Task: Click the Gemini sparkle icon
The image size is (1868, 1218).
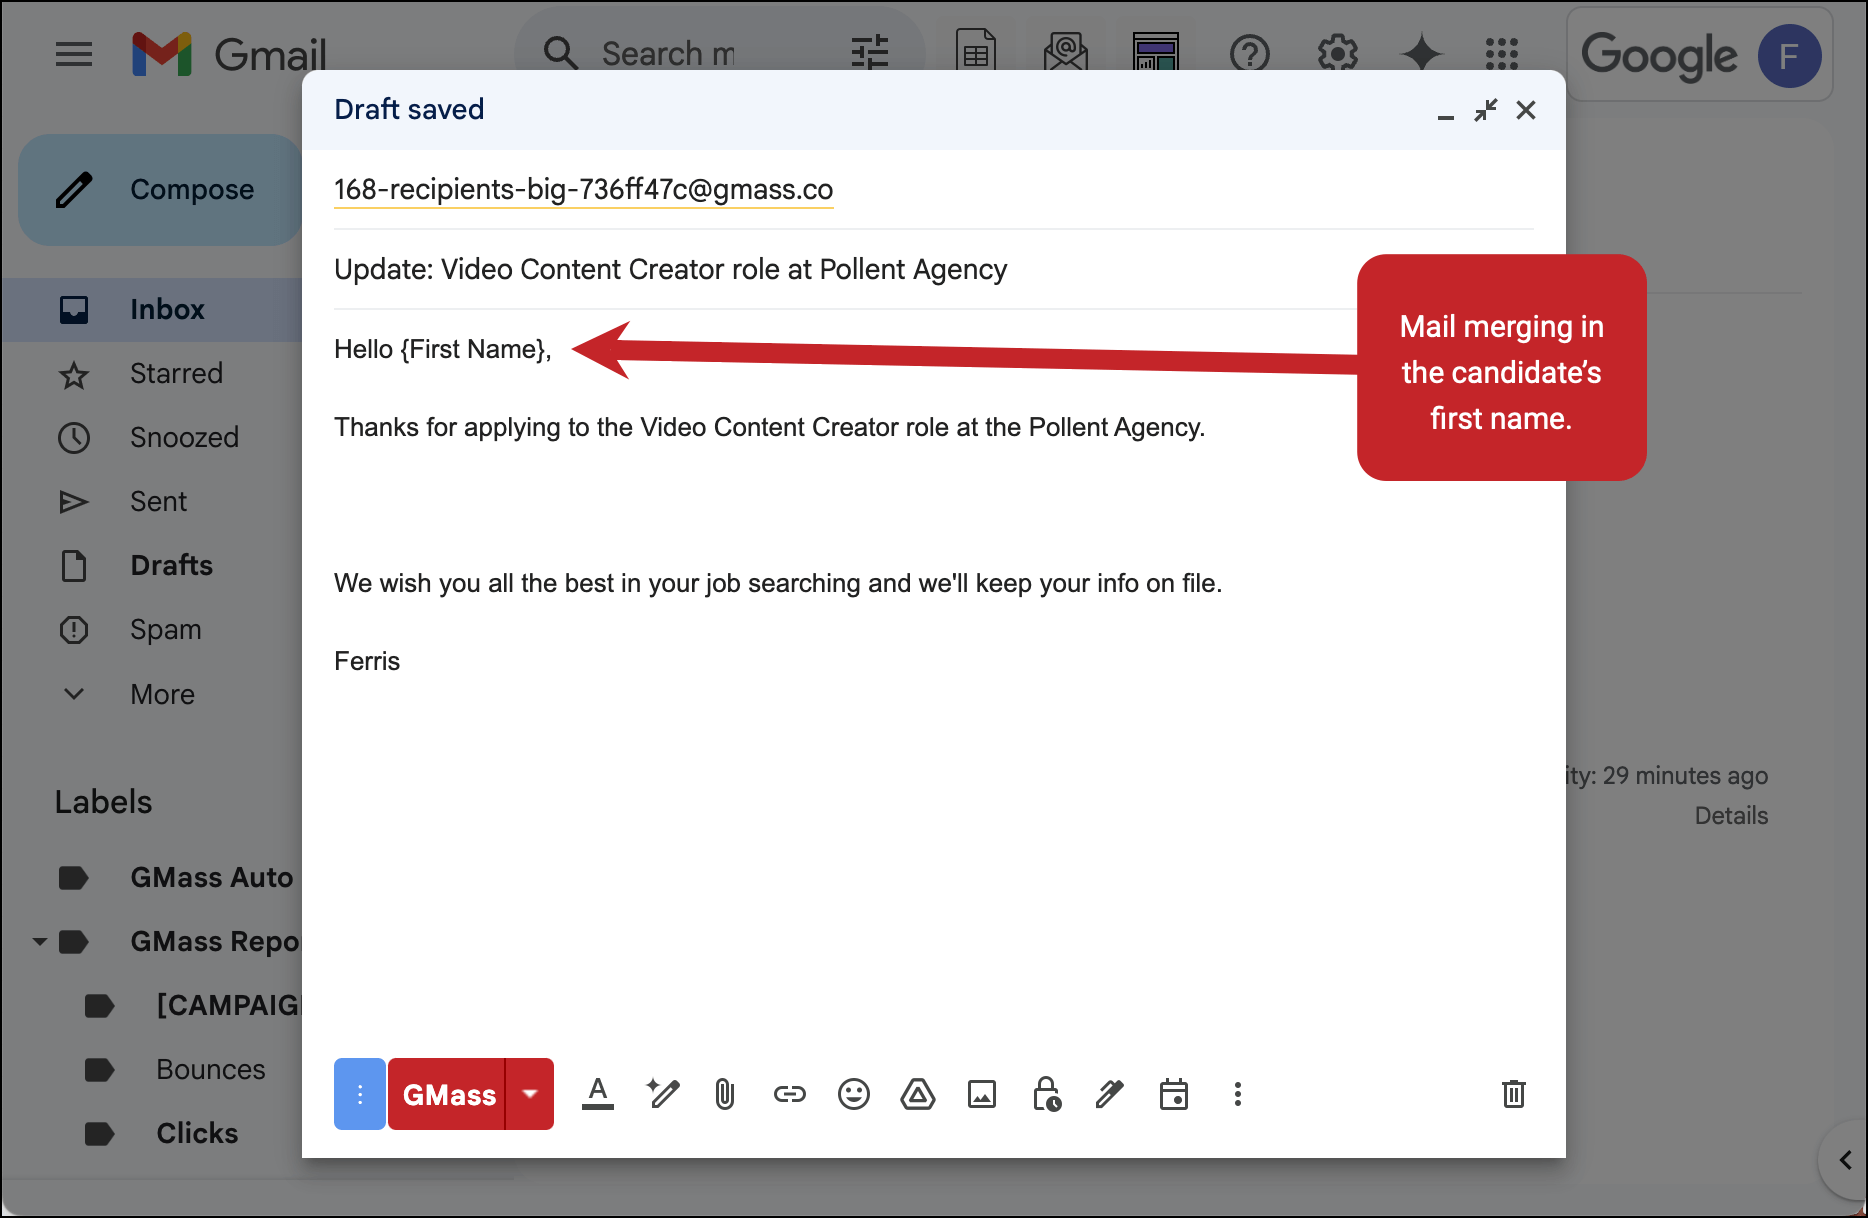Action: tap(1421, 54)
